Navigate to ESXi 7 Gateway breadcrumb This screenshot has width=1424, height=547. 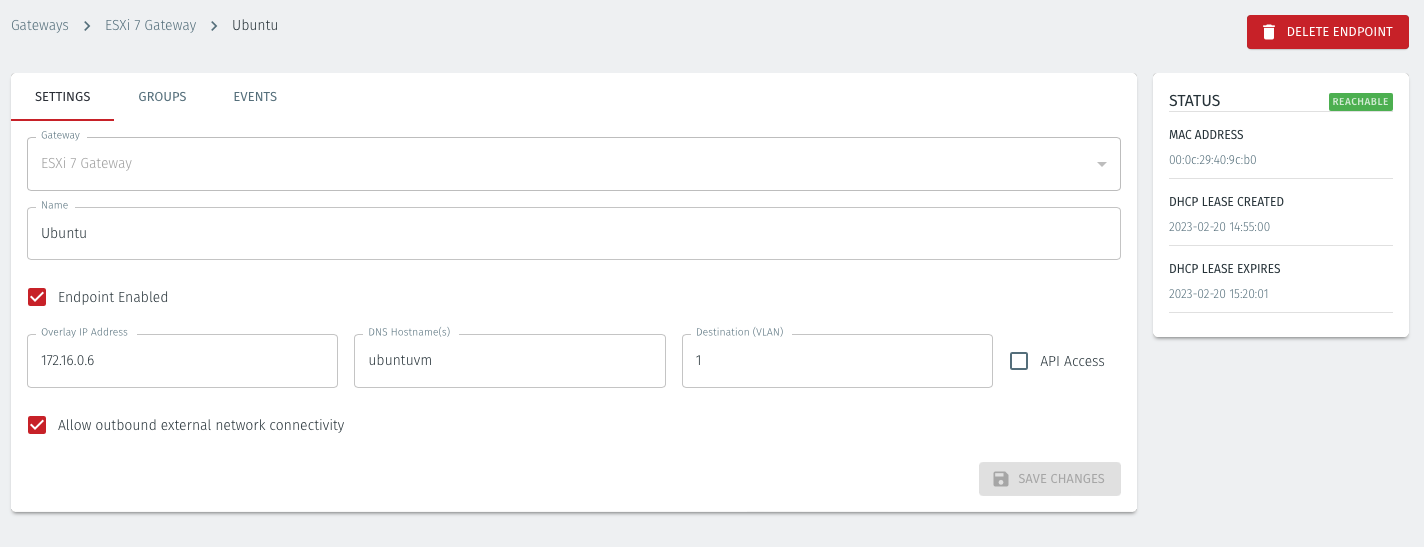tap(150, 26)
